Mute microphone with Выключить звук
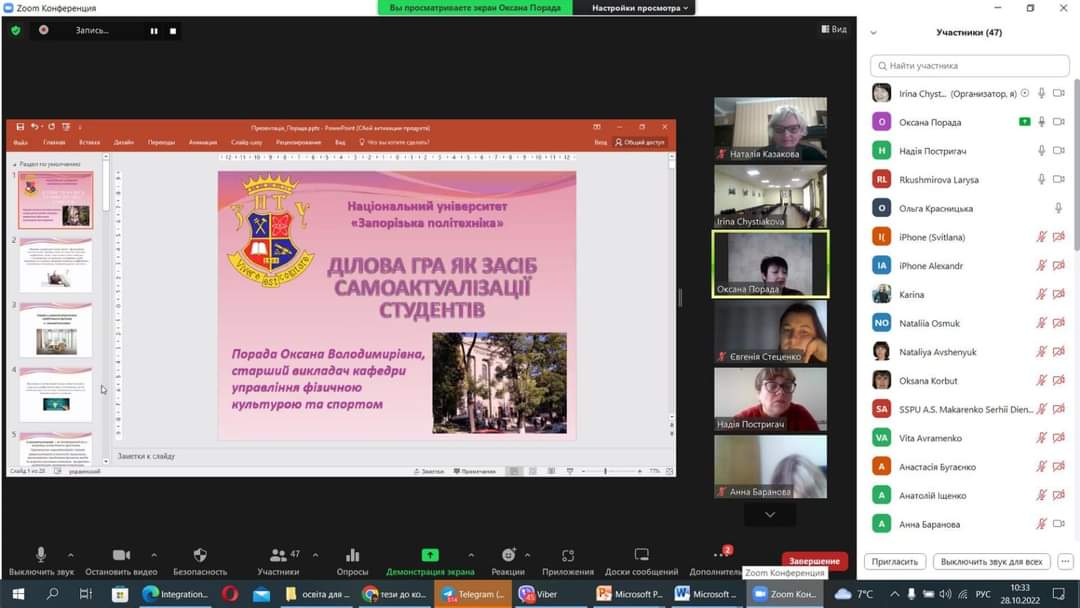 41,555
